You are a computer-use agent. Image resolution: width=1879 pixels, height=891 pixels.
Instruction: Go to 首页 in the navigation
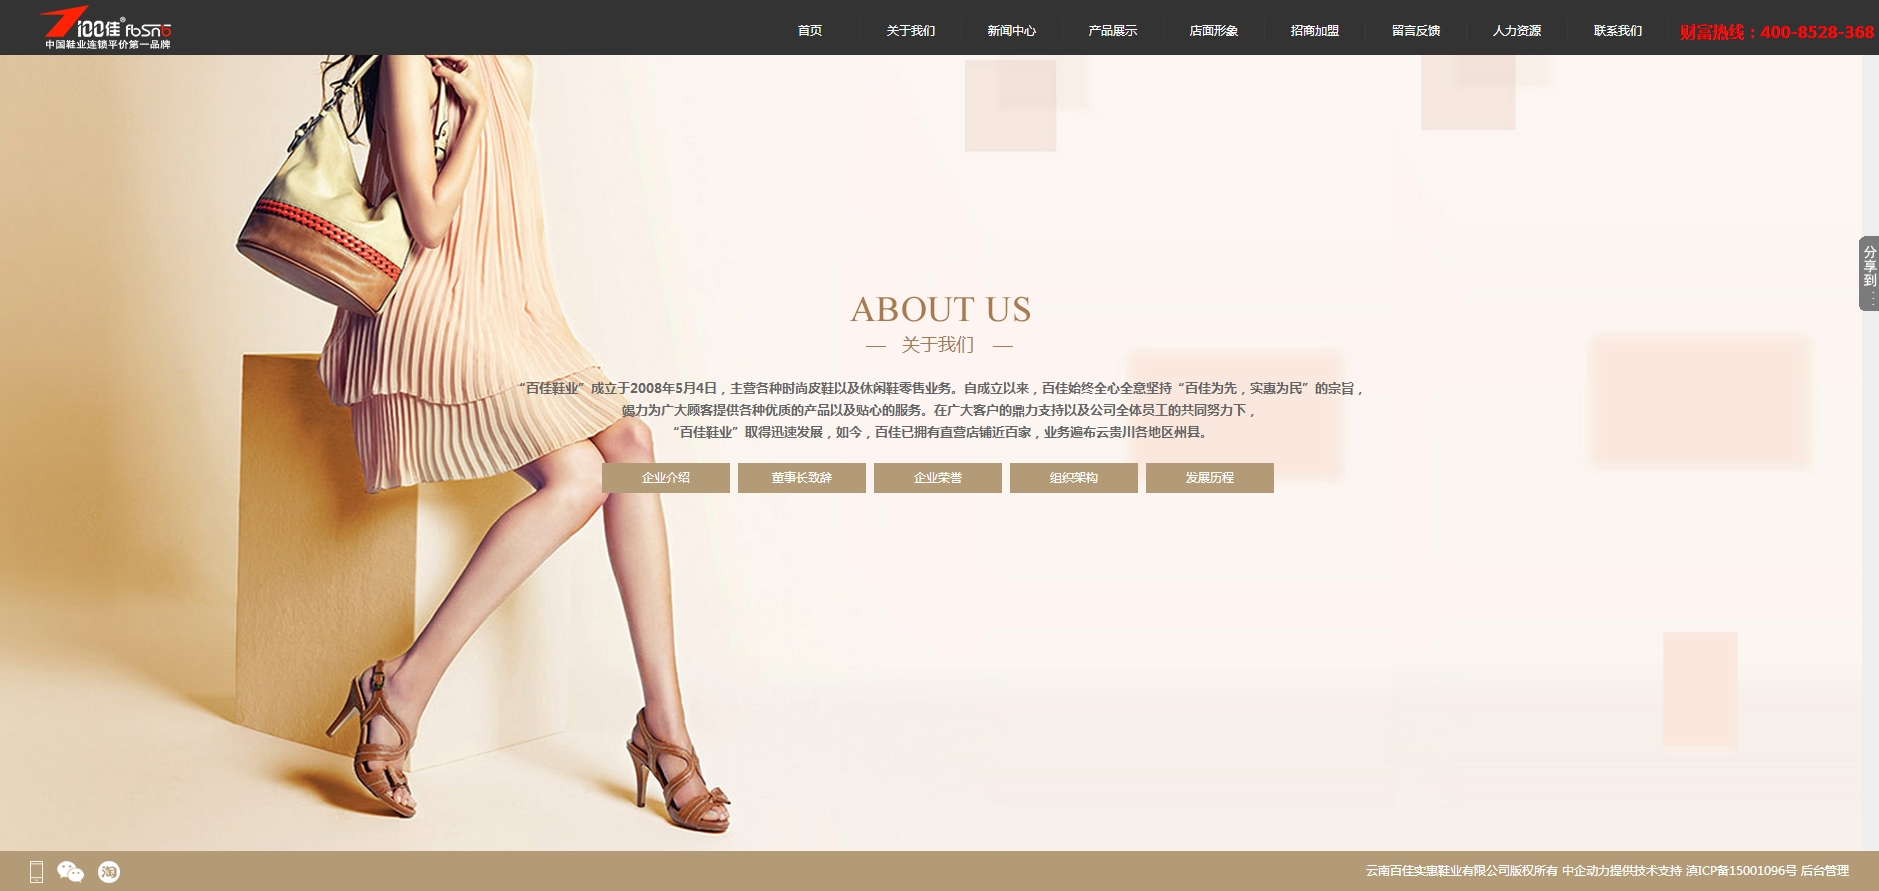click(810, 31)
